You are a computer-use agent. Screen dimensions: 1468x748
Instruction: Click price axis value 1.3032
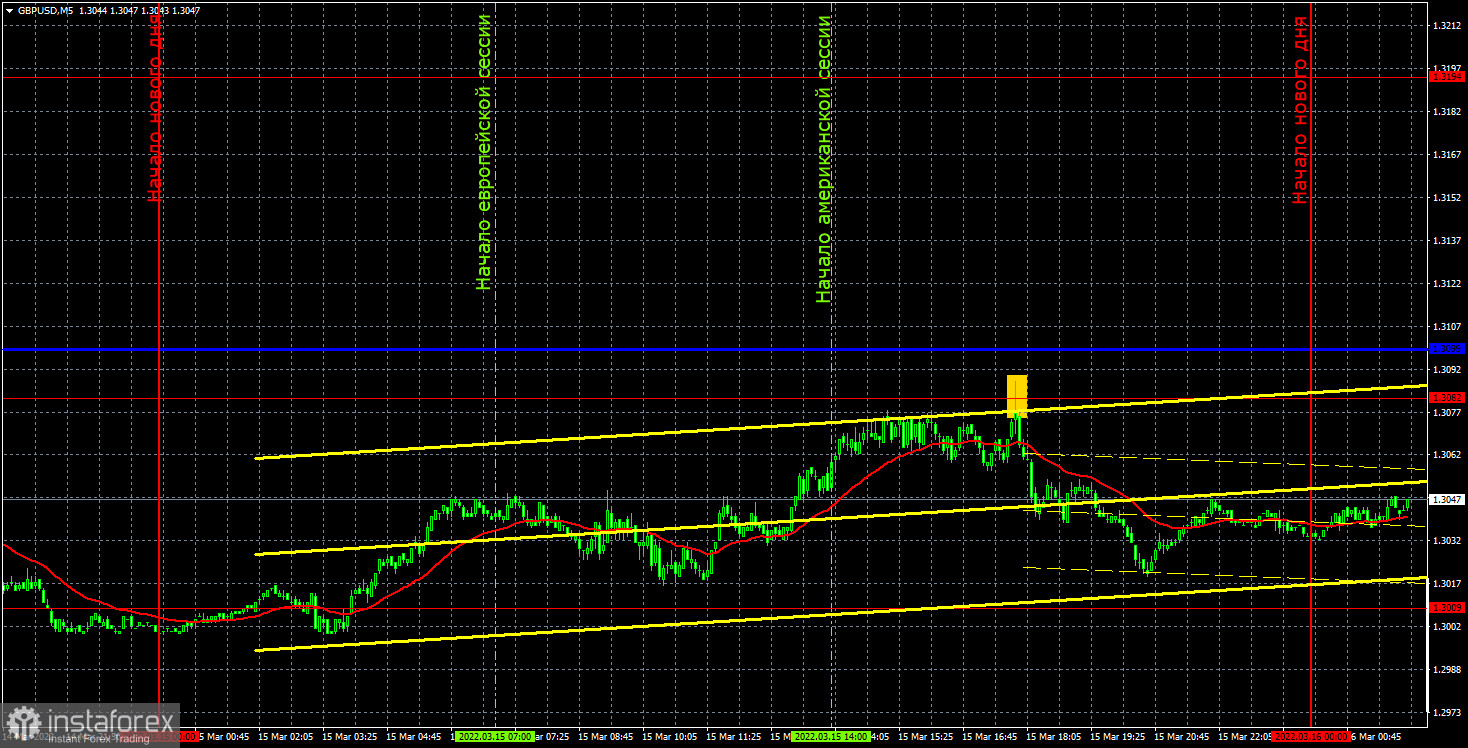[x=1445, y=541]
